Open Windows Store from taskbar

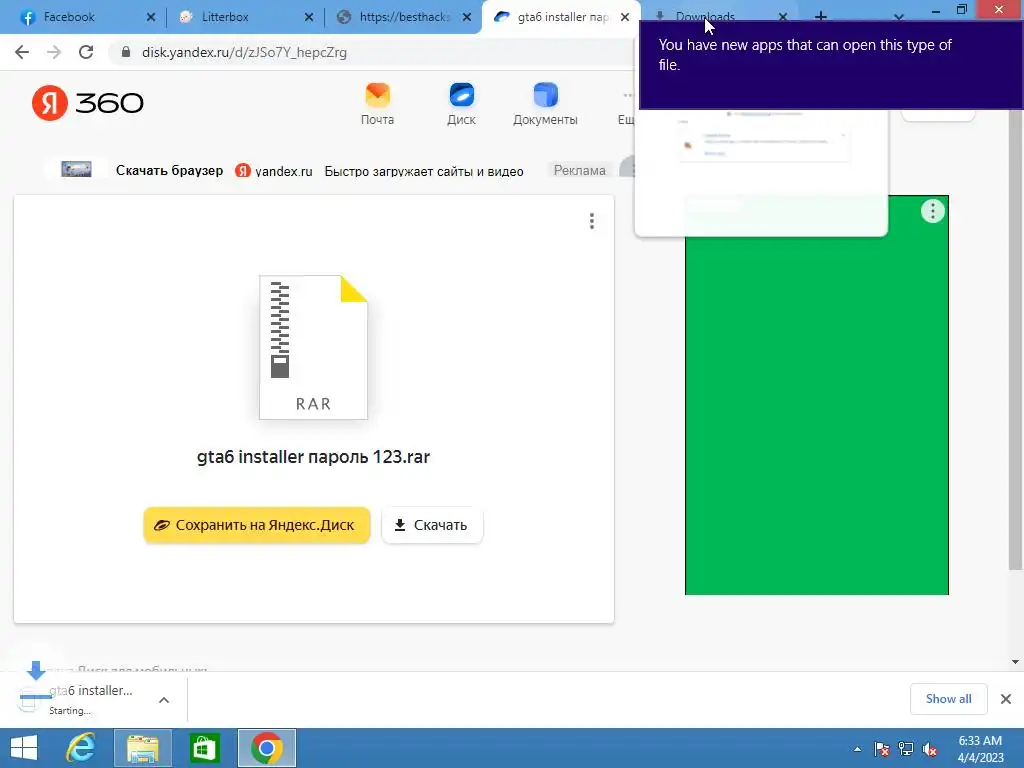pos(204,748)
